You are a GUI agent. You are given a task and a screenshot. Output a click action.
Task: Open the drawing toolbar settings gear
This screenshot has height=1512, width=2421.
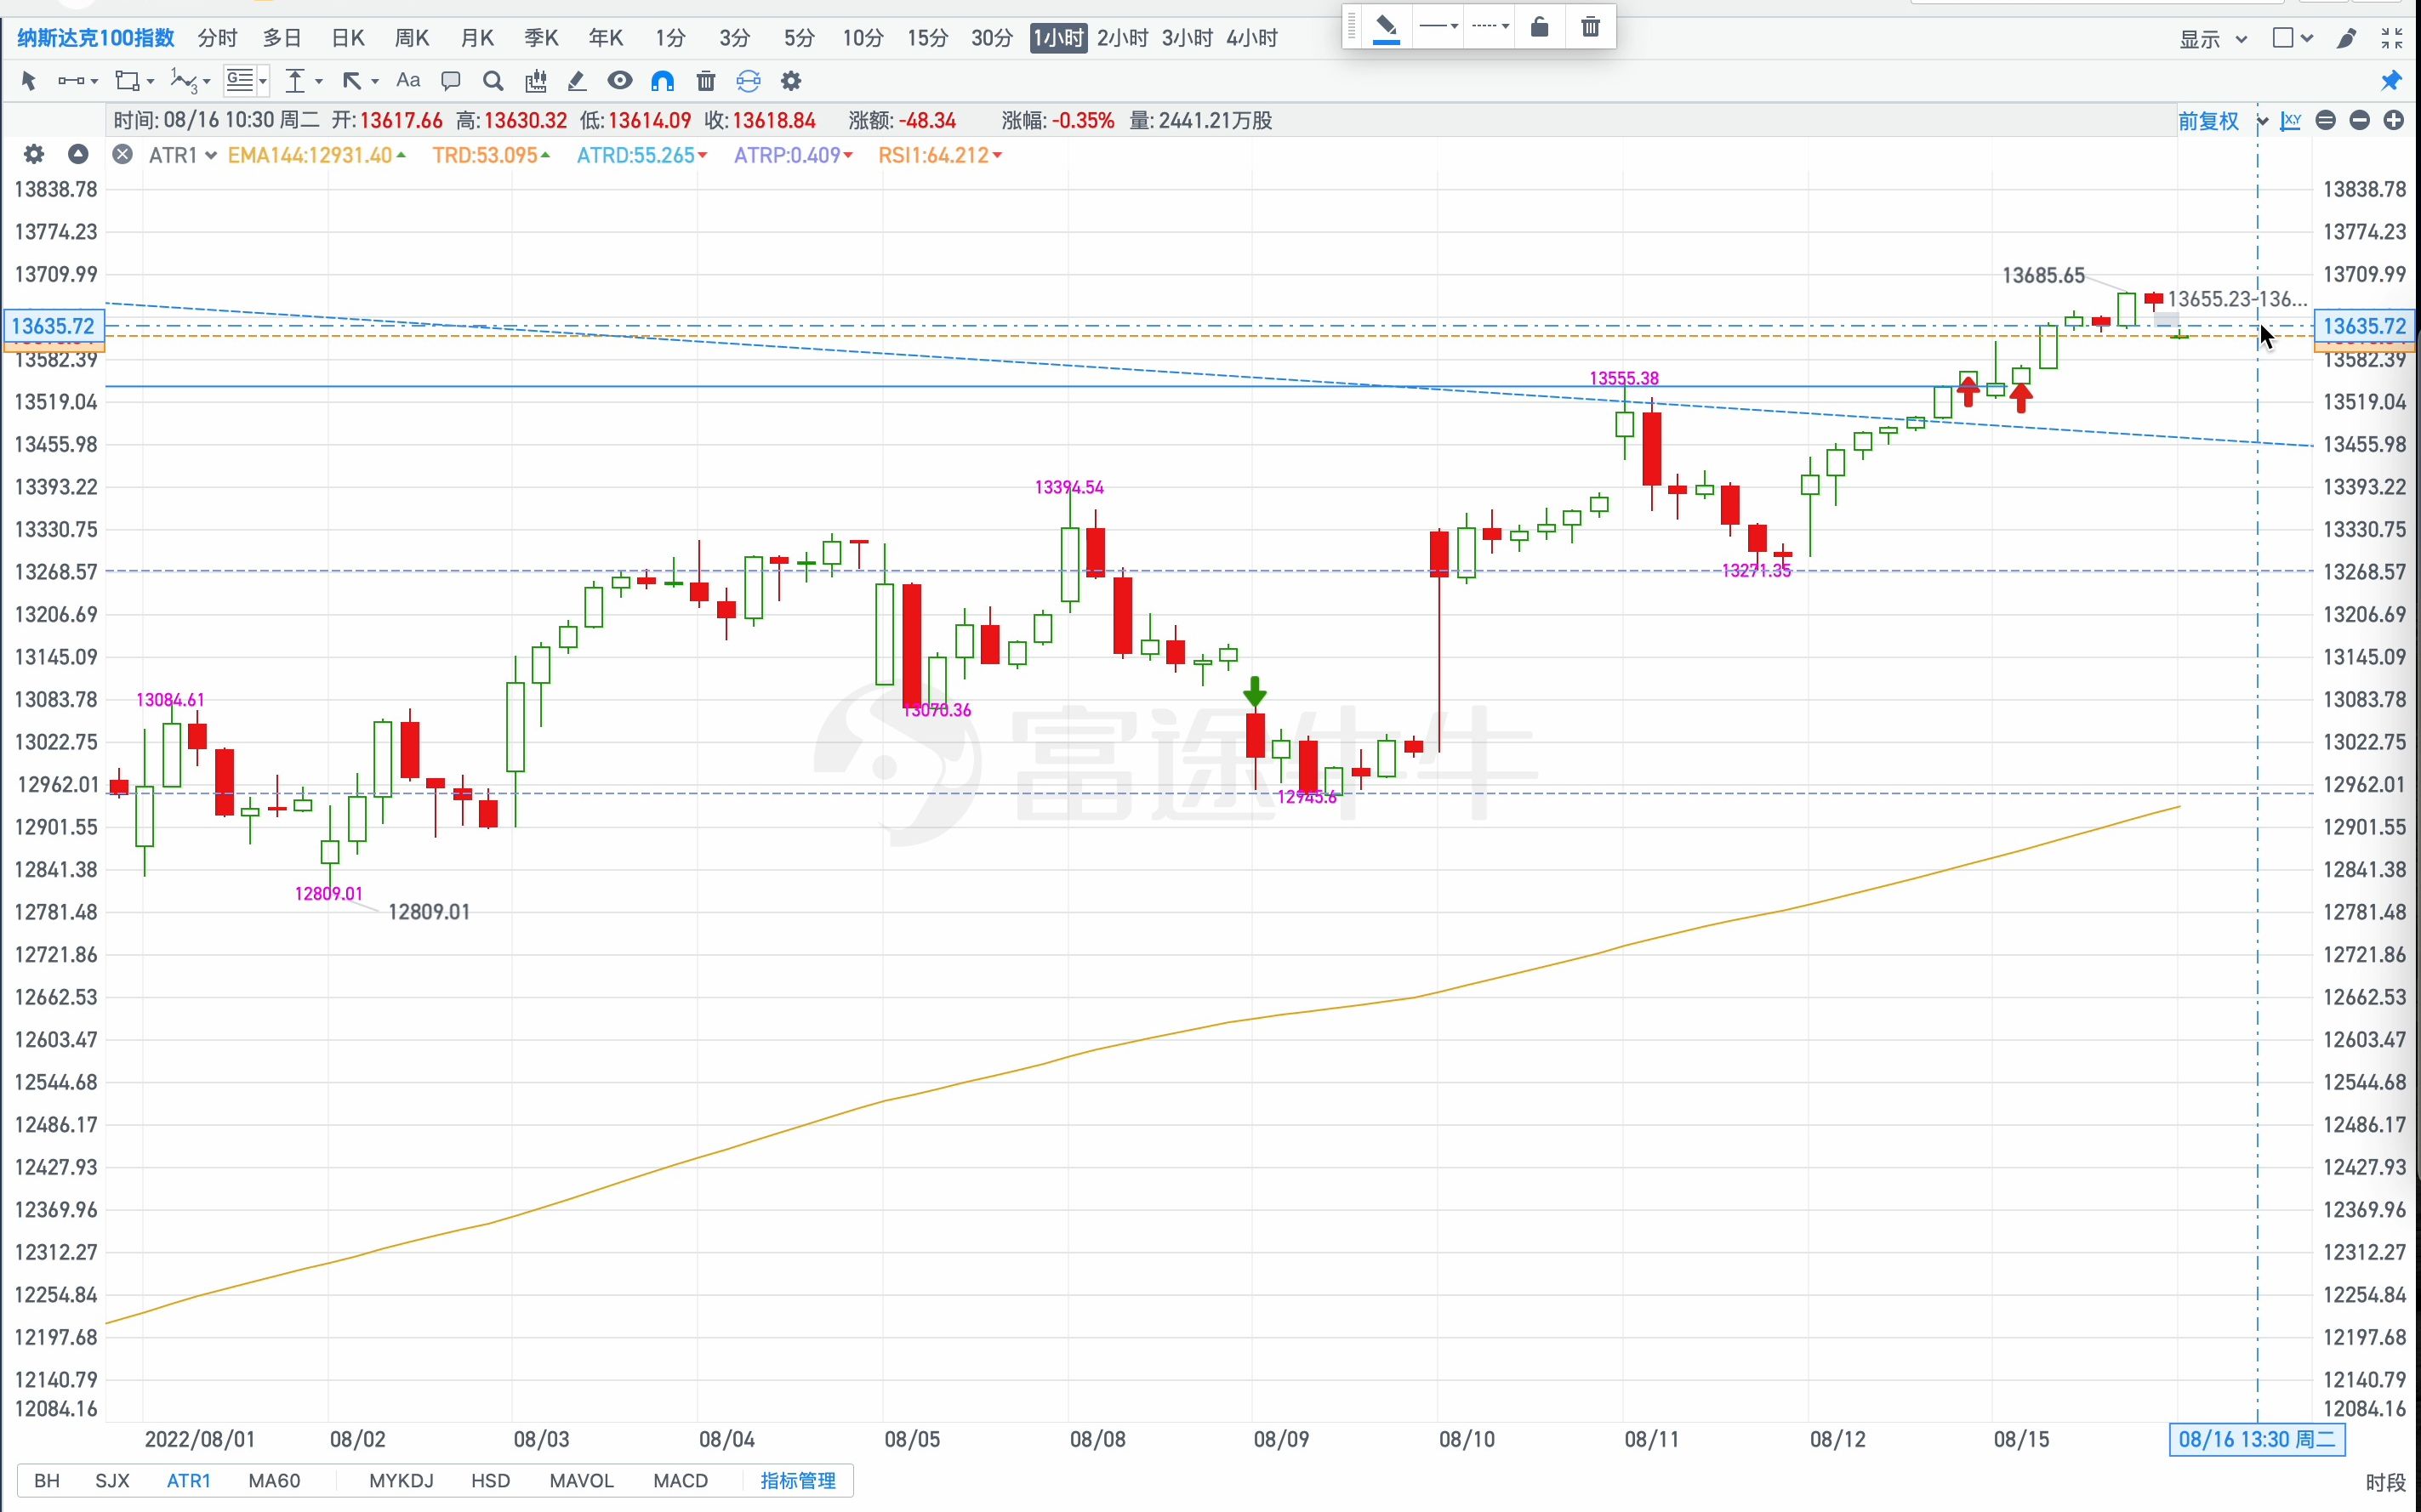[x=791, y=81]
